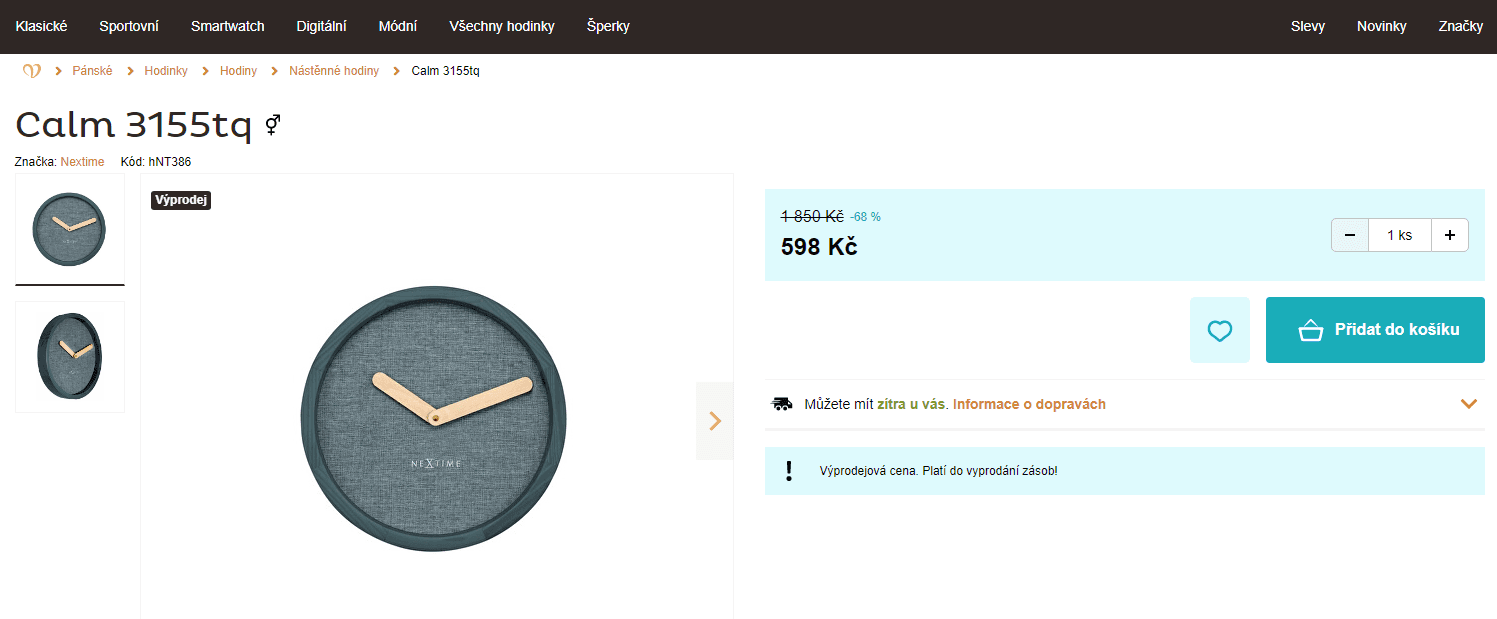The height and width of the screenshot is (619, 1497).
Task: Show next product image with arrow
Action: [715, 421]
